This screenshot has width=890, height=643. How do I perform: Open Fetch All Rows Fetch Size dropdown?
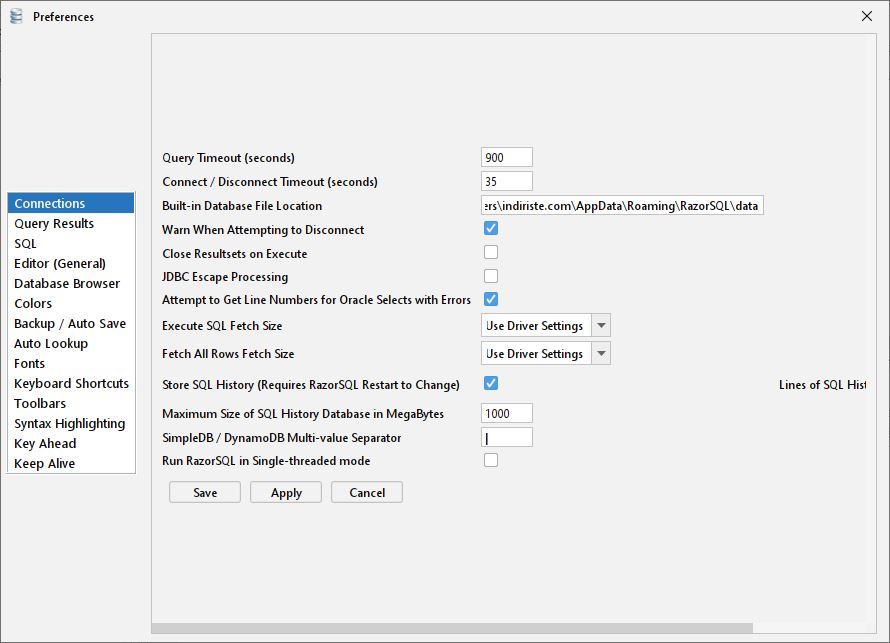pyautogui.click(x=545, y=354)
